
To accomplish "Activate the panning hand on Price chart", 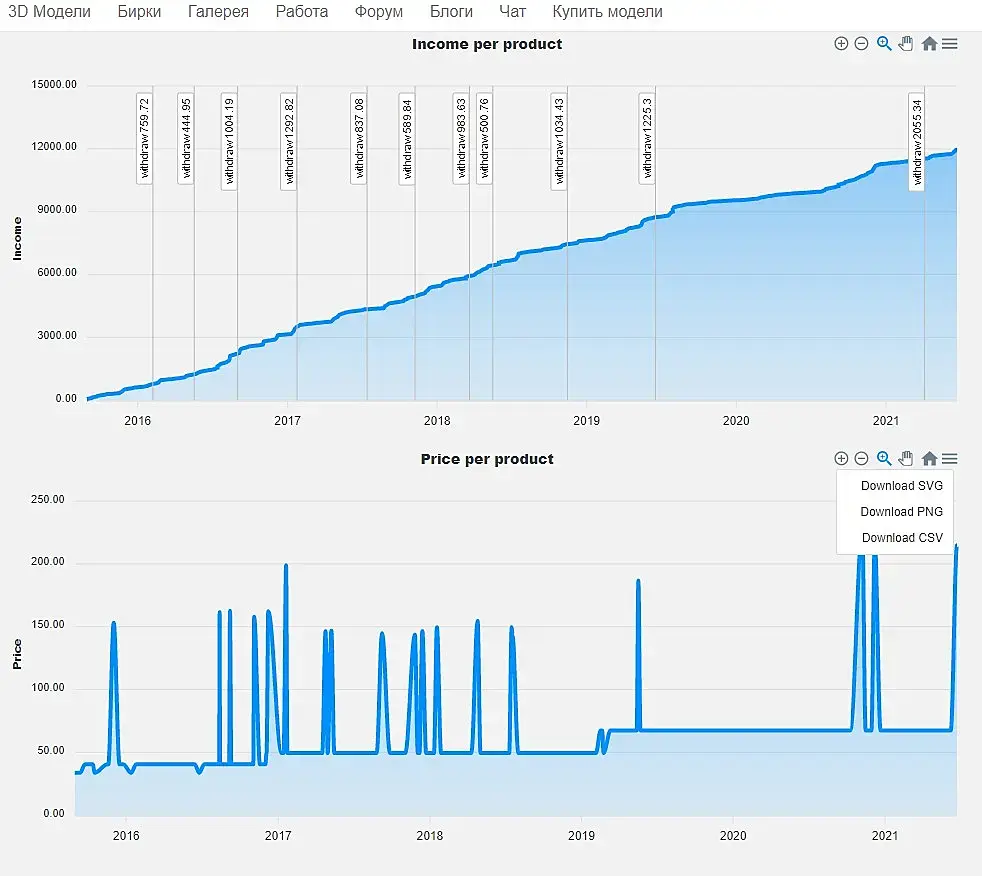I will click(x=906, y=458).
